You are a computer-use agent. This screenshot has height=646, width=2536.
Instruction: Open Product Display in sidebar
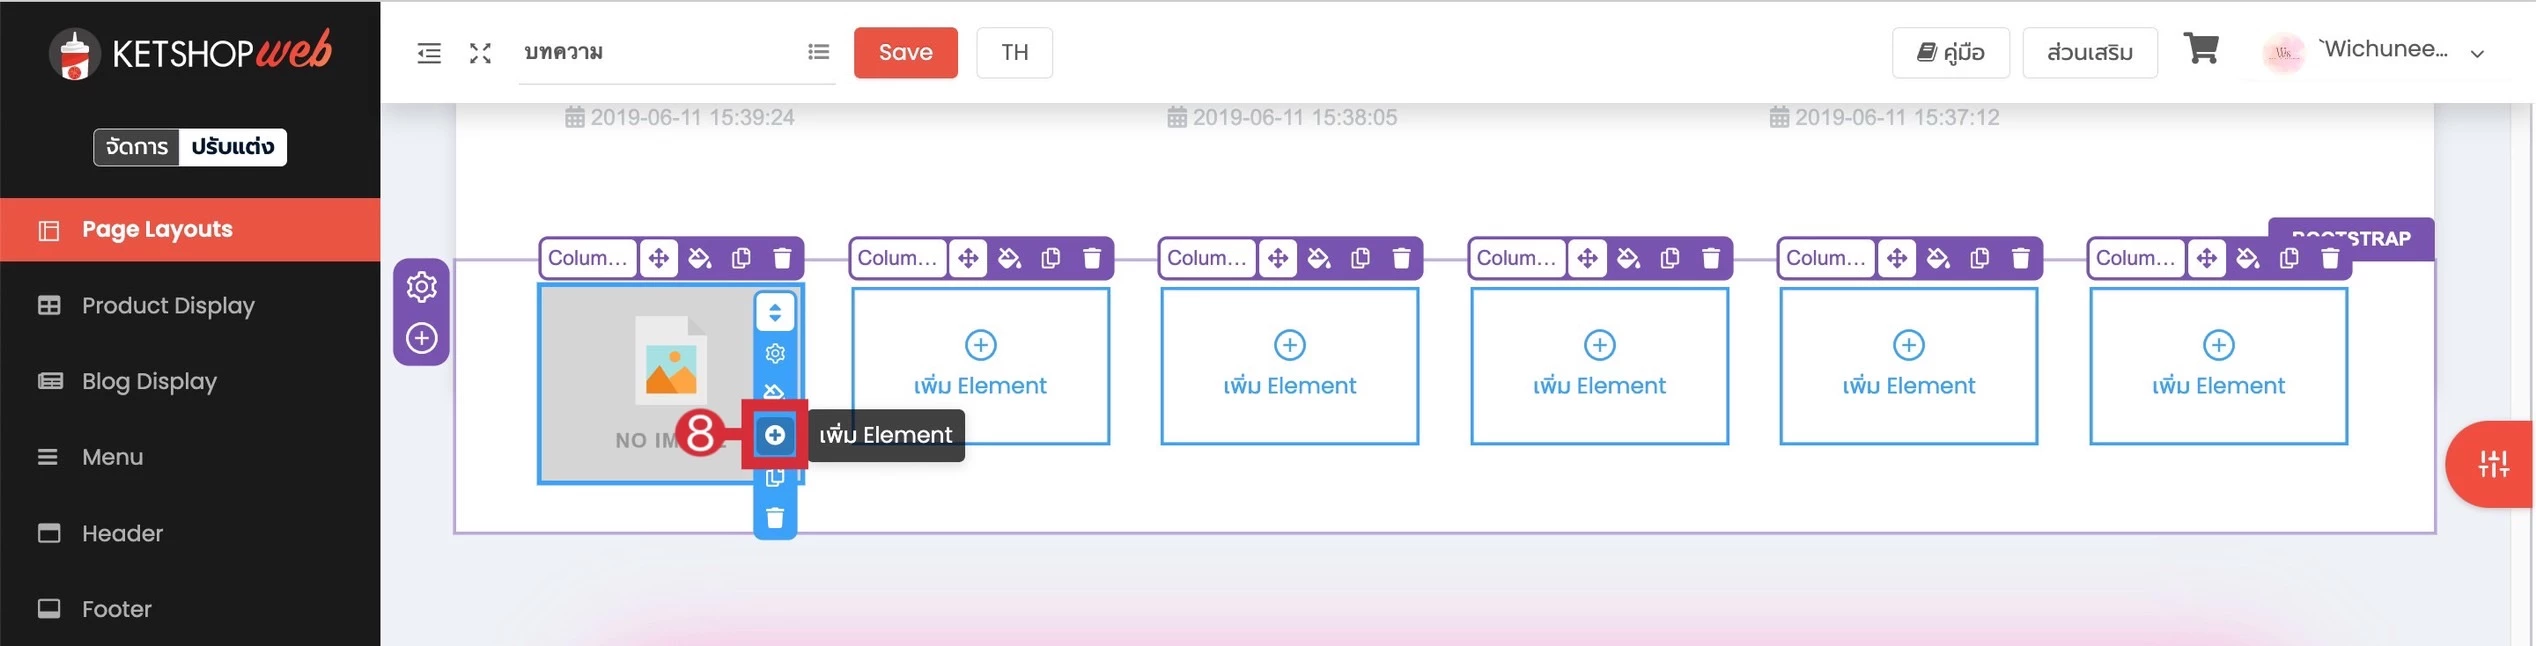(x=168, y=305)
